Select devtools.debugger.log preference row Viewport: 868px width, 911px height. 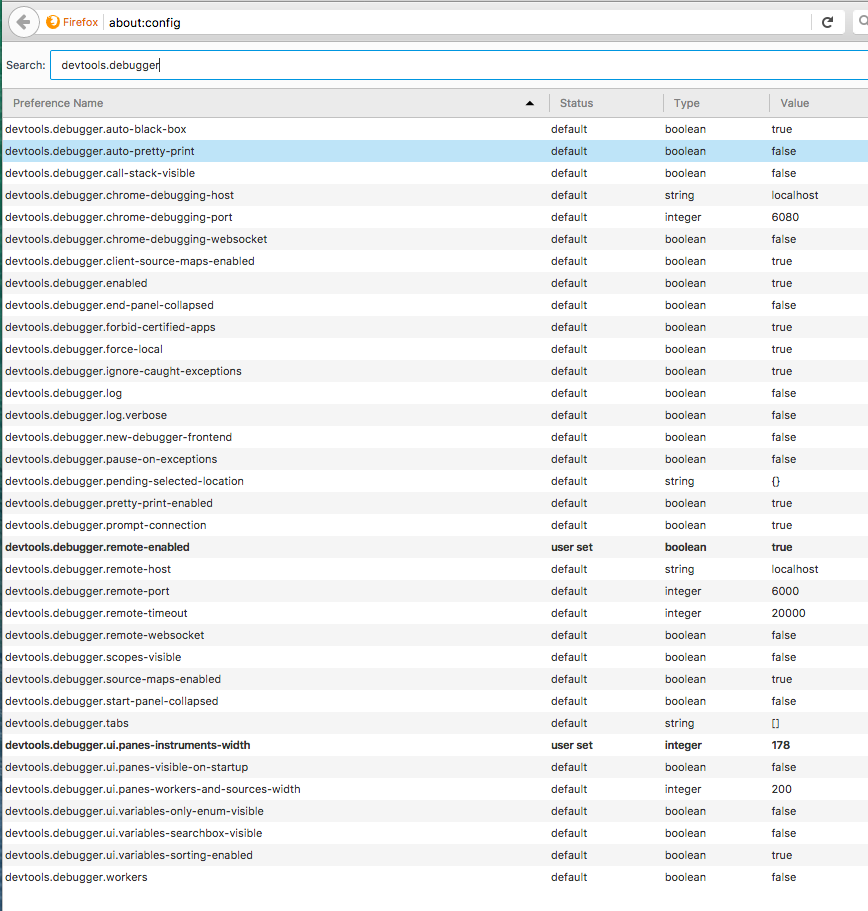click(x=435, y=393)
